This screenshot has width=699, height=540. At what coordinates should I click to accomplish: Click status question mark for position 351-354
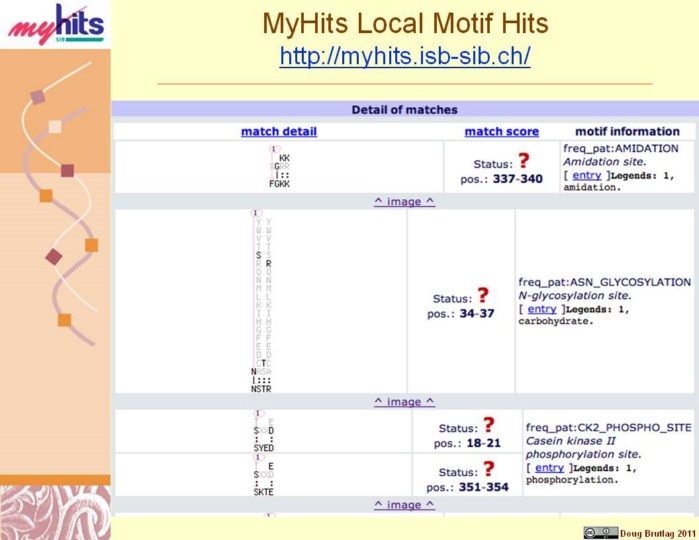click(x=489, y=469)
